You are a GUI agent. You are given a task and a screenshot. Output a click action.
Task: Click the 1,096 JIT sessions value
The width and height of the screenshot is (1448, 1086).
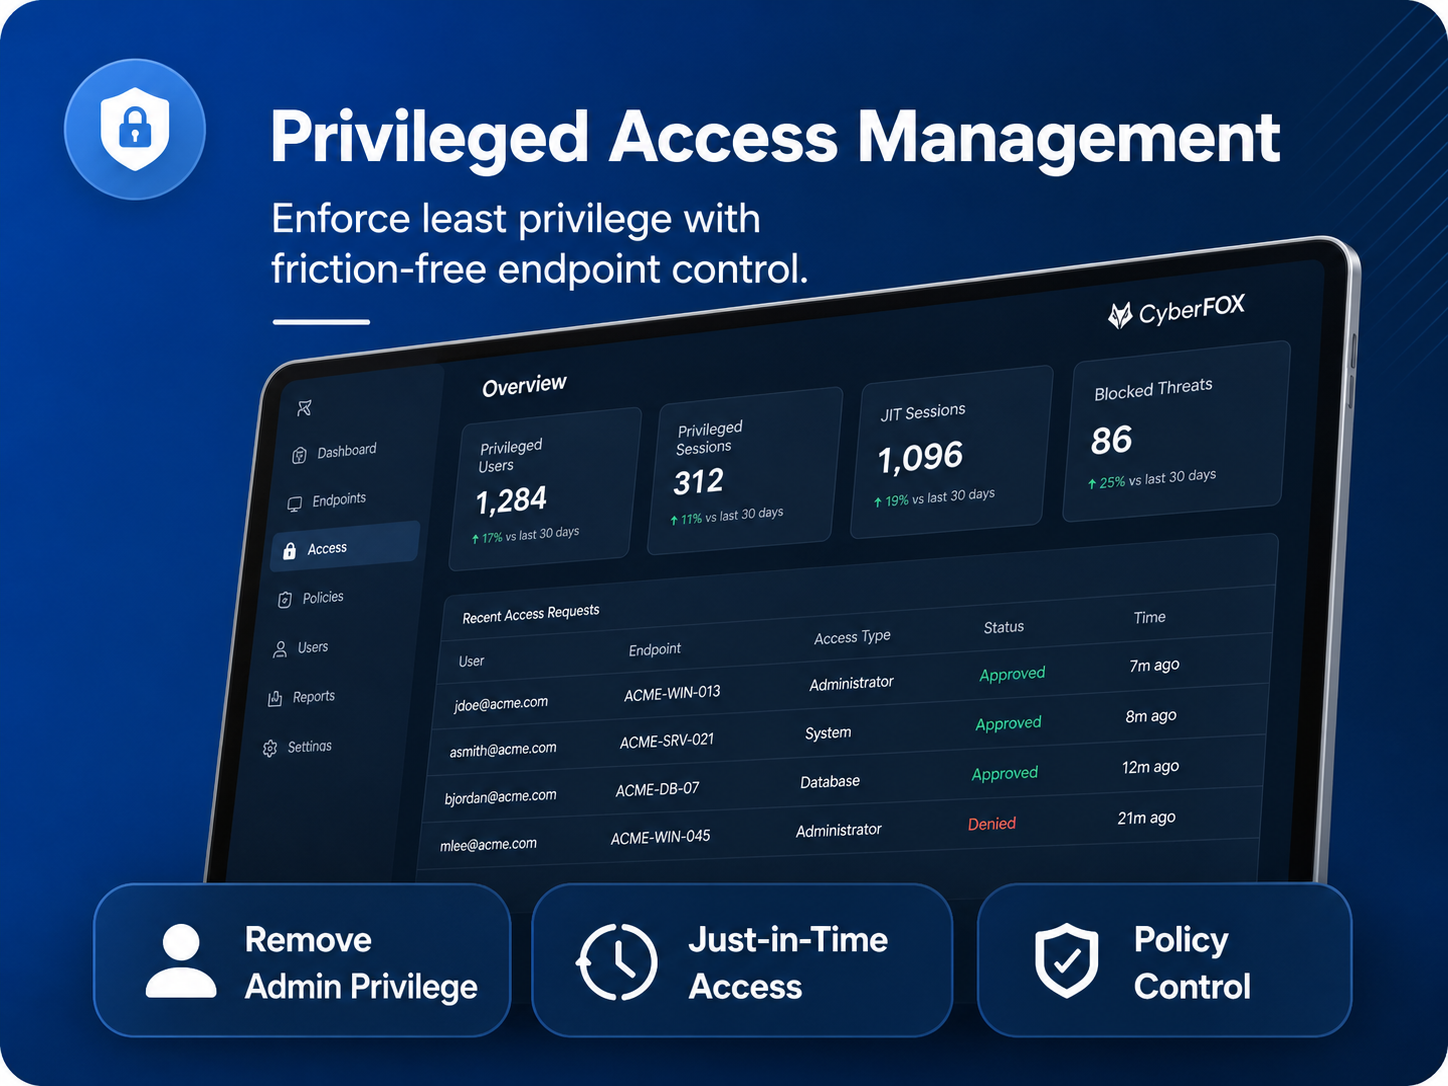[920, 458]
